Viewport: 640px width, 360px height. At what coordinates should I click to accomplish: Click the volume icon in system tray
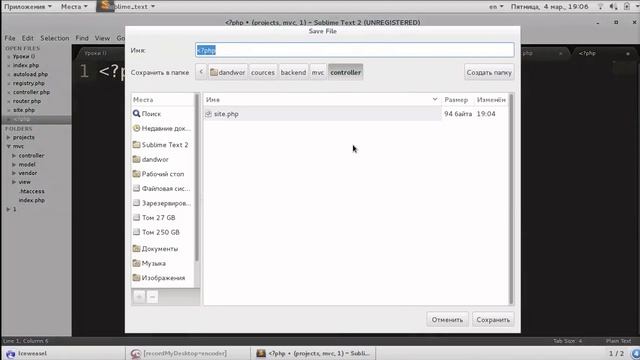tap(613, 7)
